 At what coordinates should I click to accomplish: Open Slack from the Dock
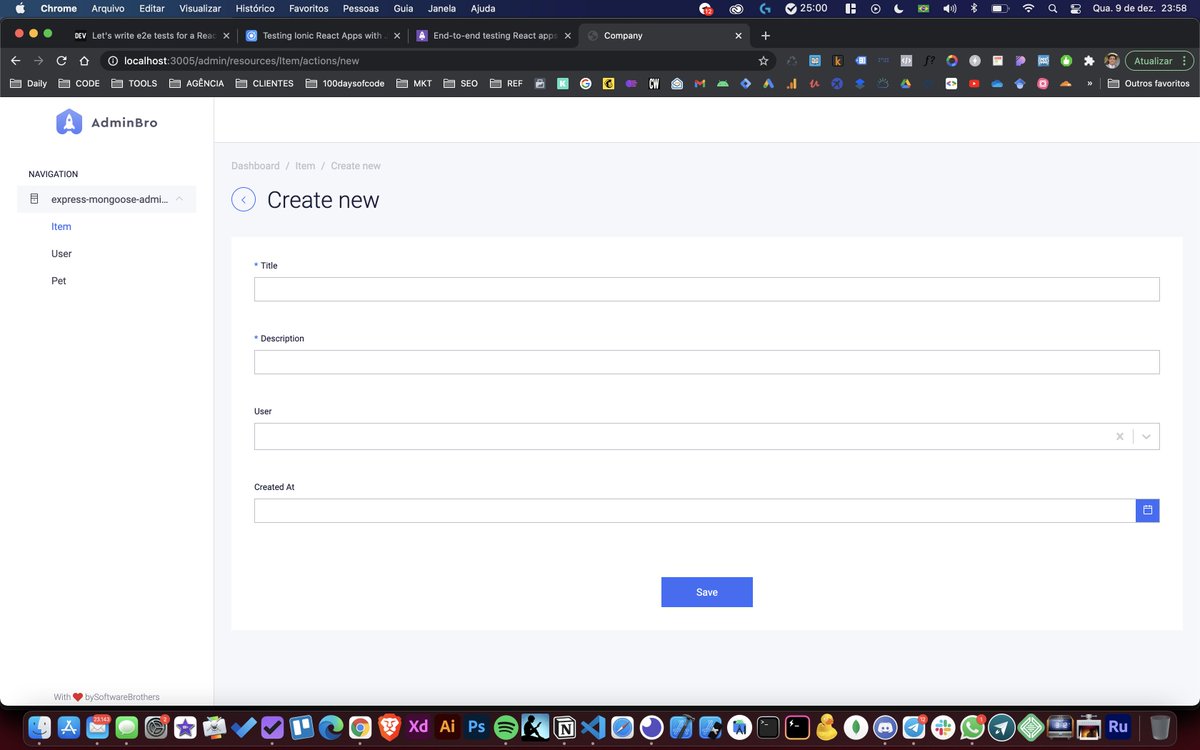point(943,727)
